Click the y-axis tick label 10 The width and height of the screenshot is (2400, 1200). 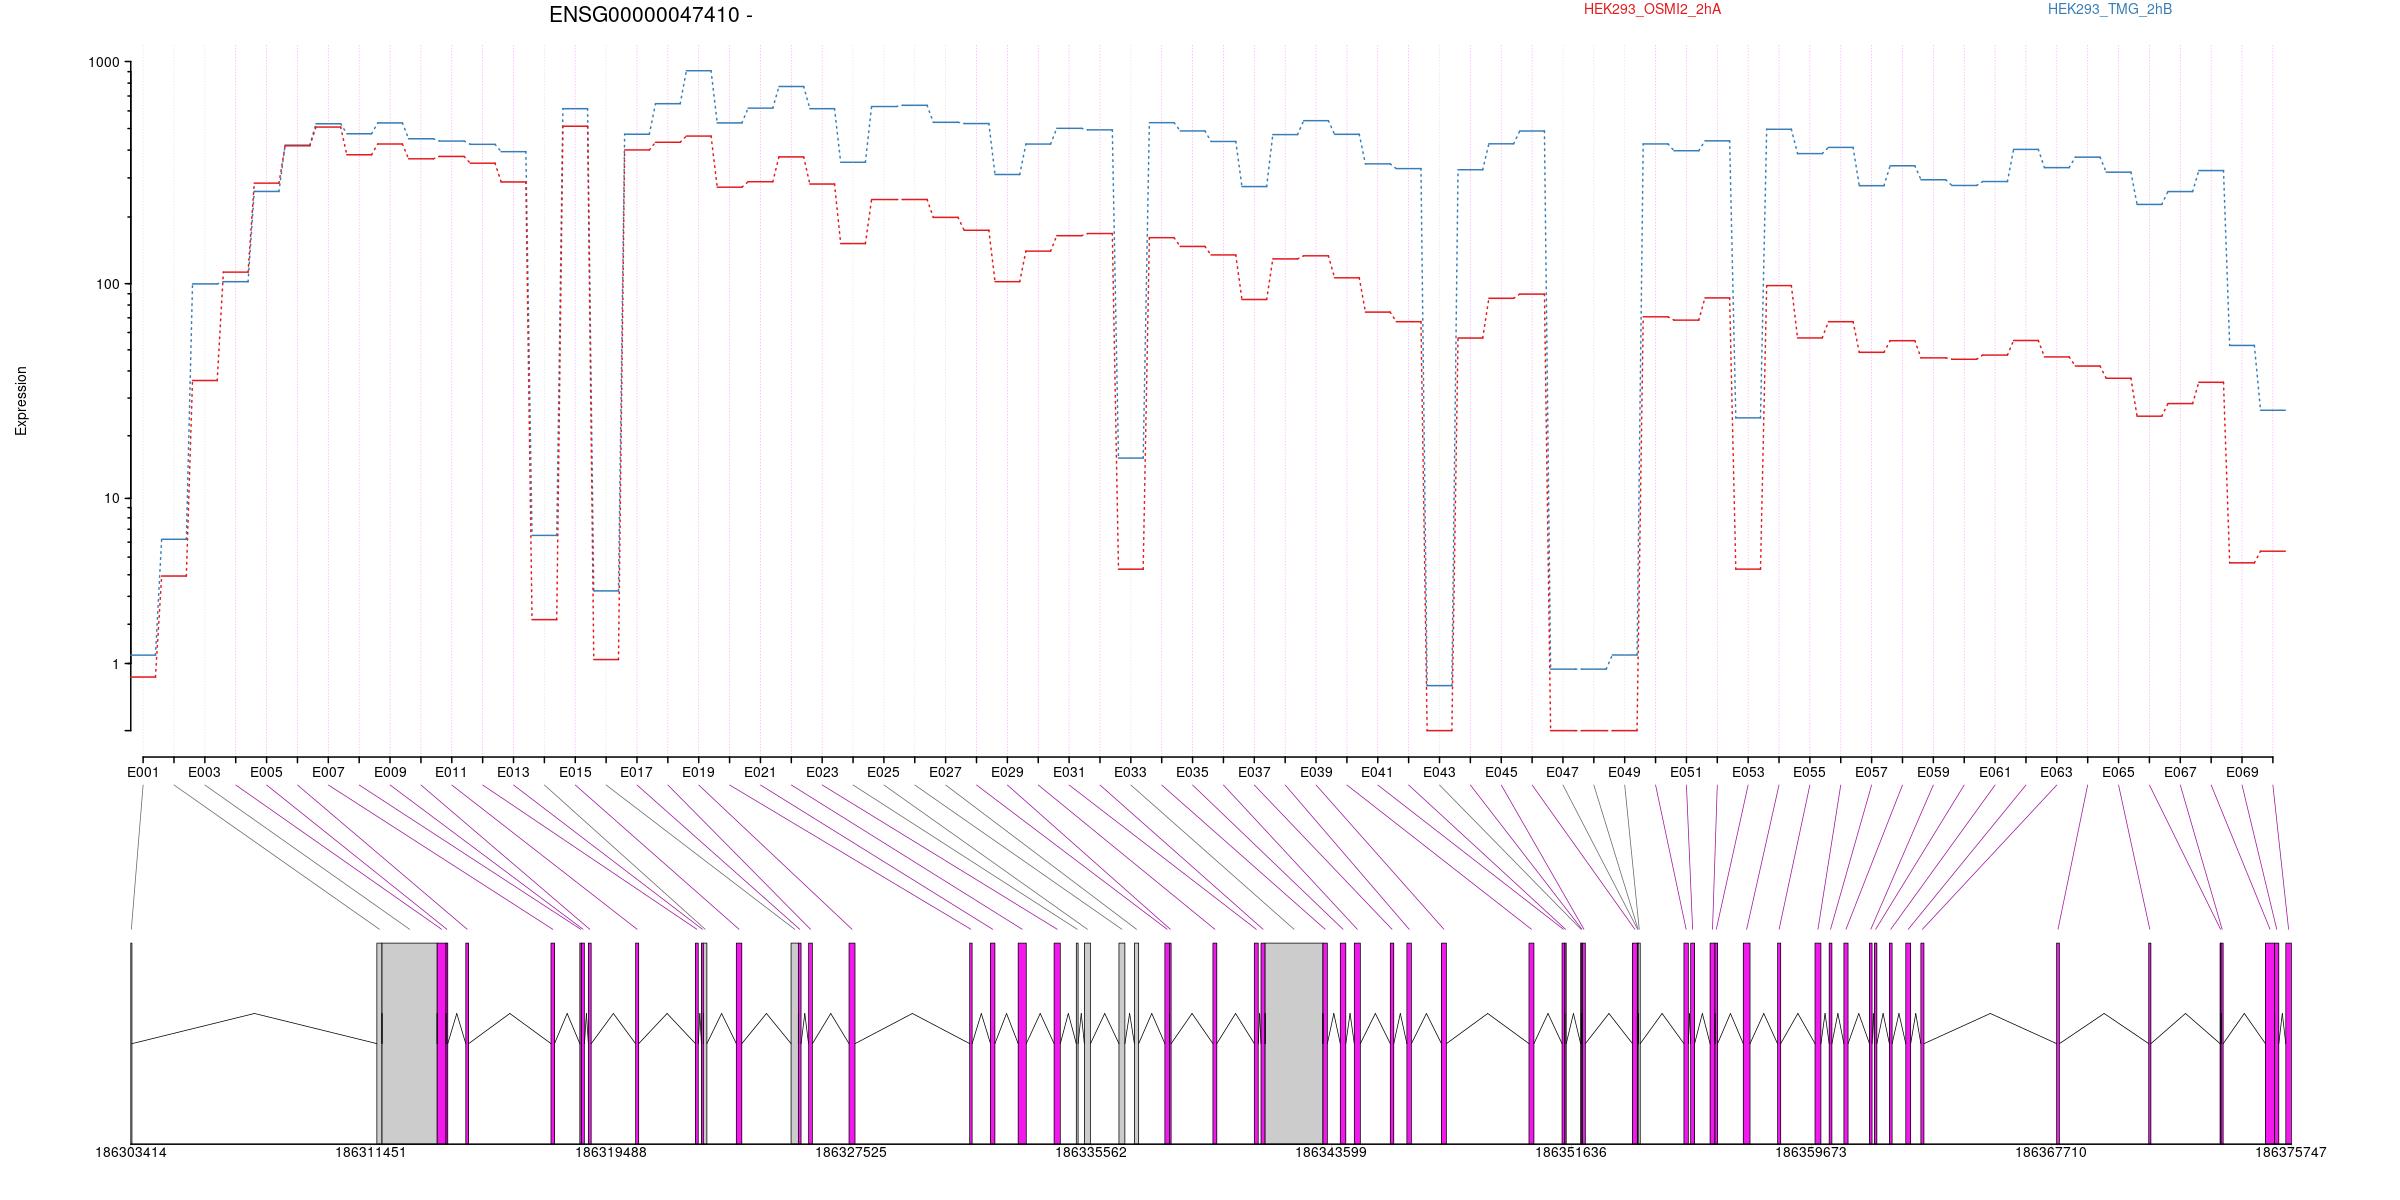click(111, 498)
